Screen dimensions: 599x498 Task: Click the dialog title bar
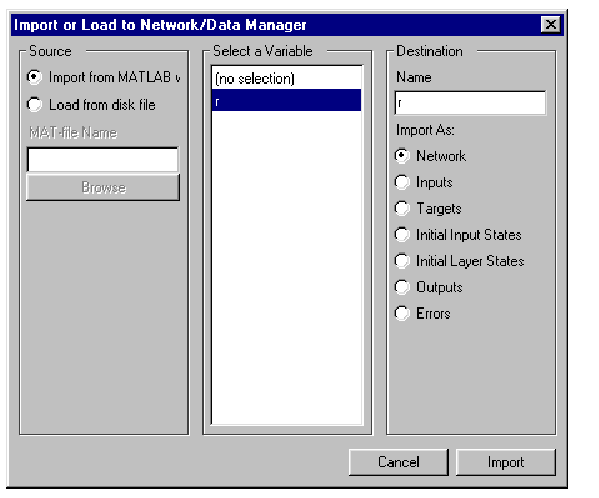pyautogui.click(x=275, y=25)
